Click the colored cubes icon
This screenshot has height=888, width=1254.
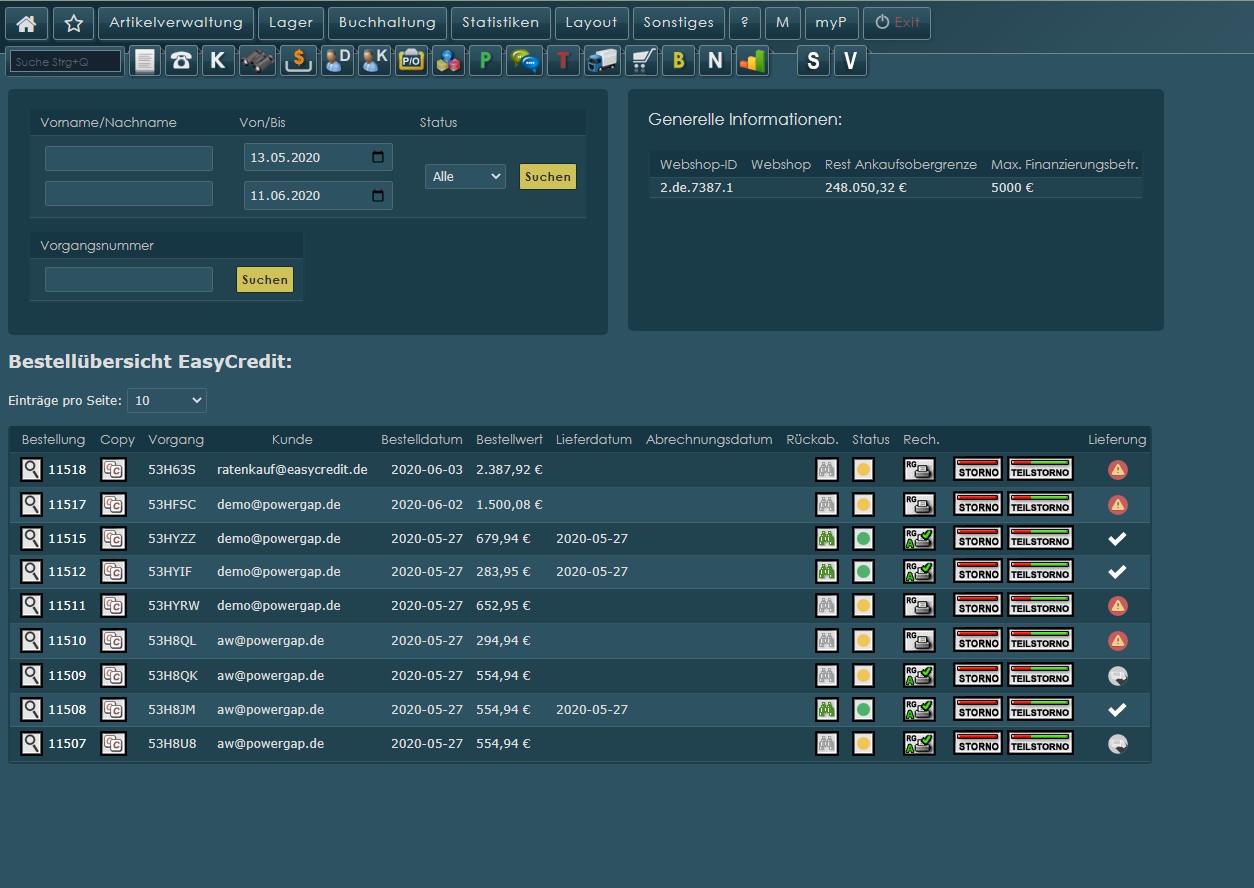tap(447, 61)
